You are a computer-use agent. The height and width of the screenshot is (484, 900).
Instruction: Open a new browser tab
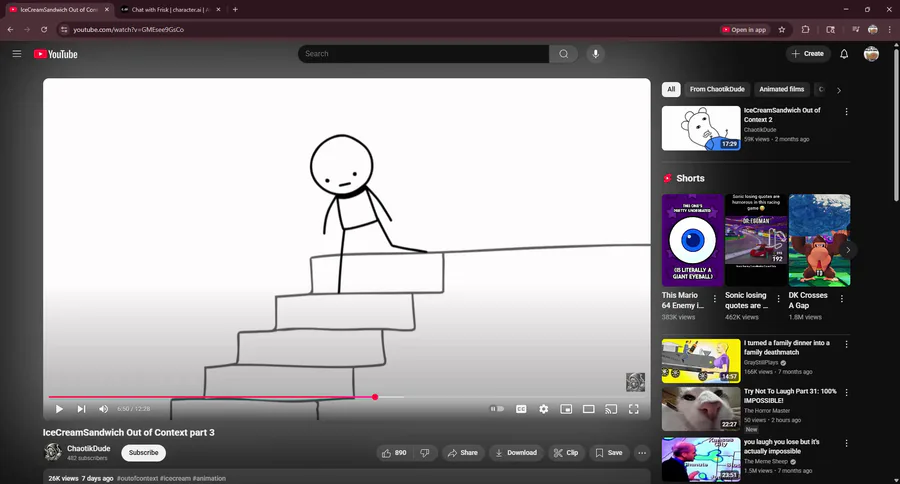click(x=235, y=10)
